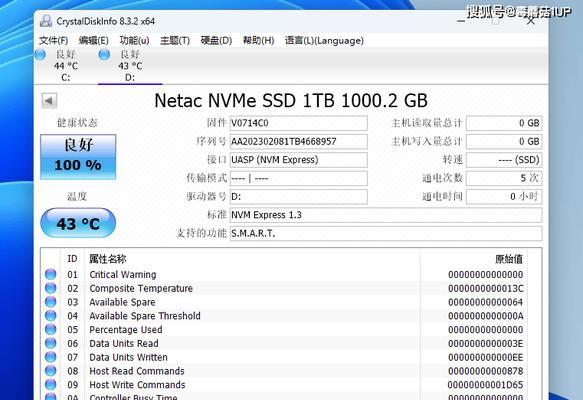Open the 编辑(E) menu
This screenshot has width=583, height=400.
(94, 41)
